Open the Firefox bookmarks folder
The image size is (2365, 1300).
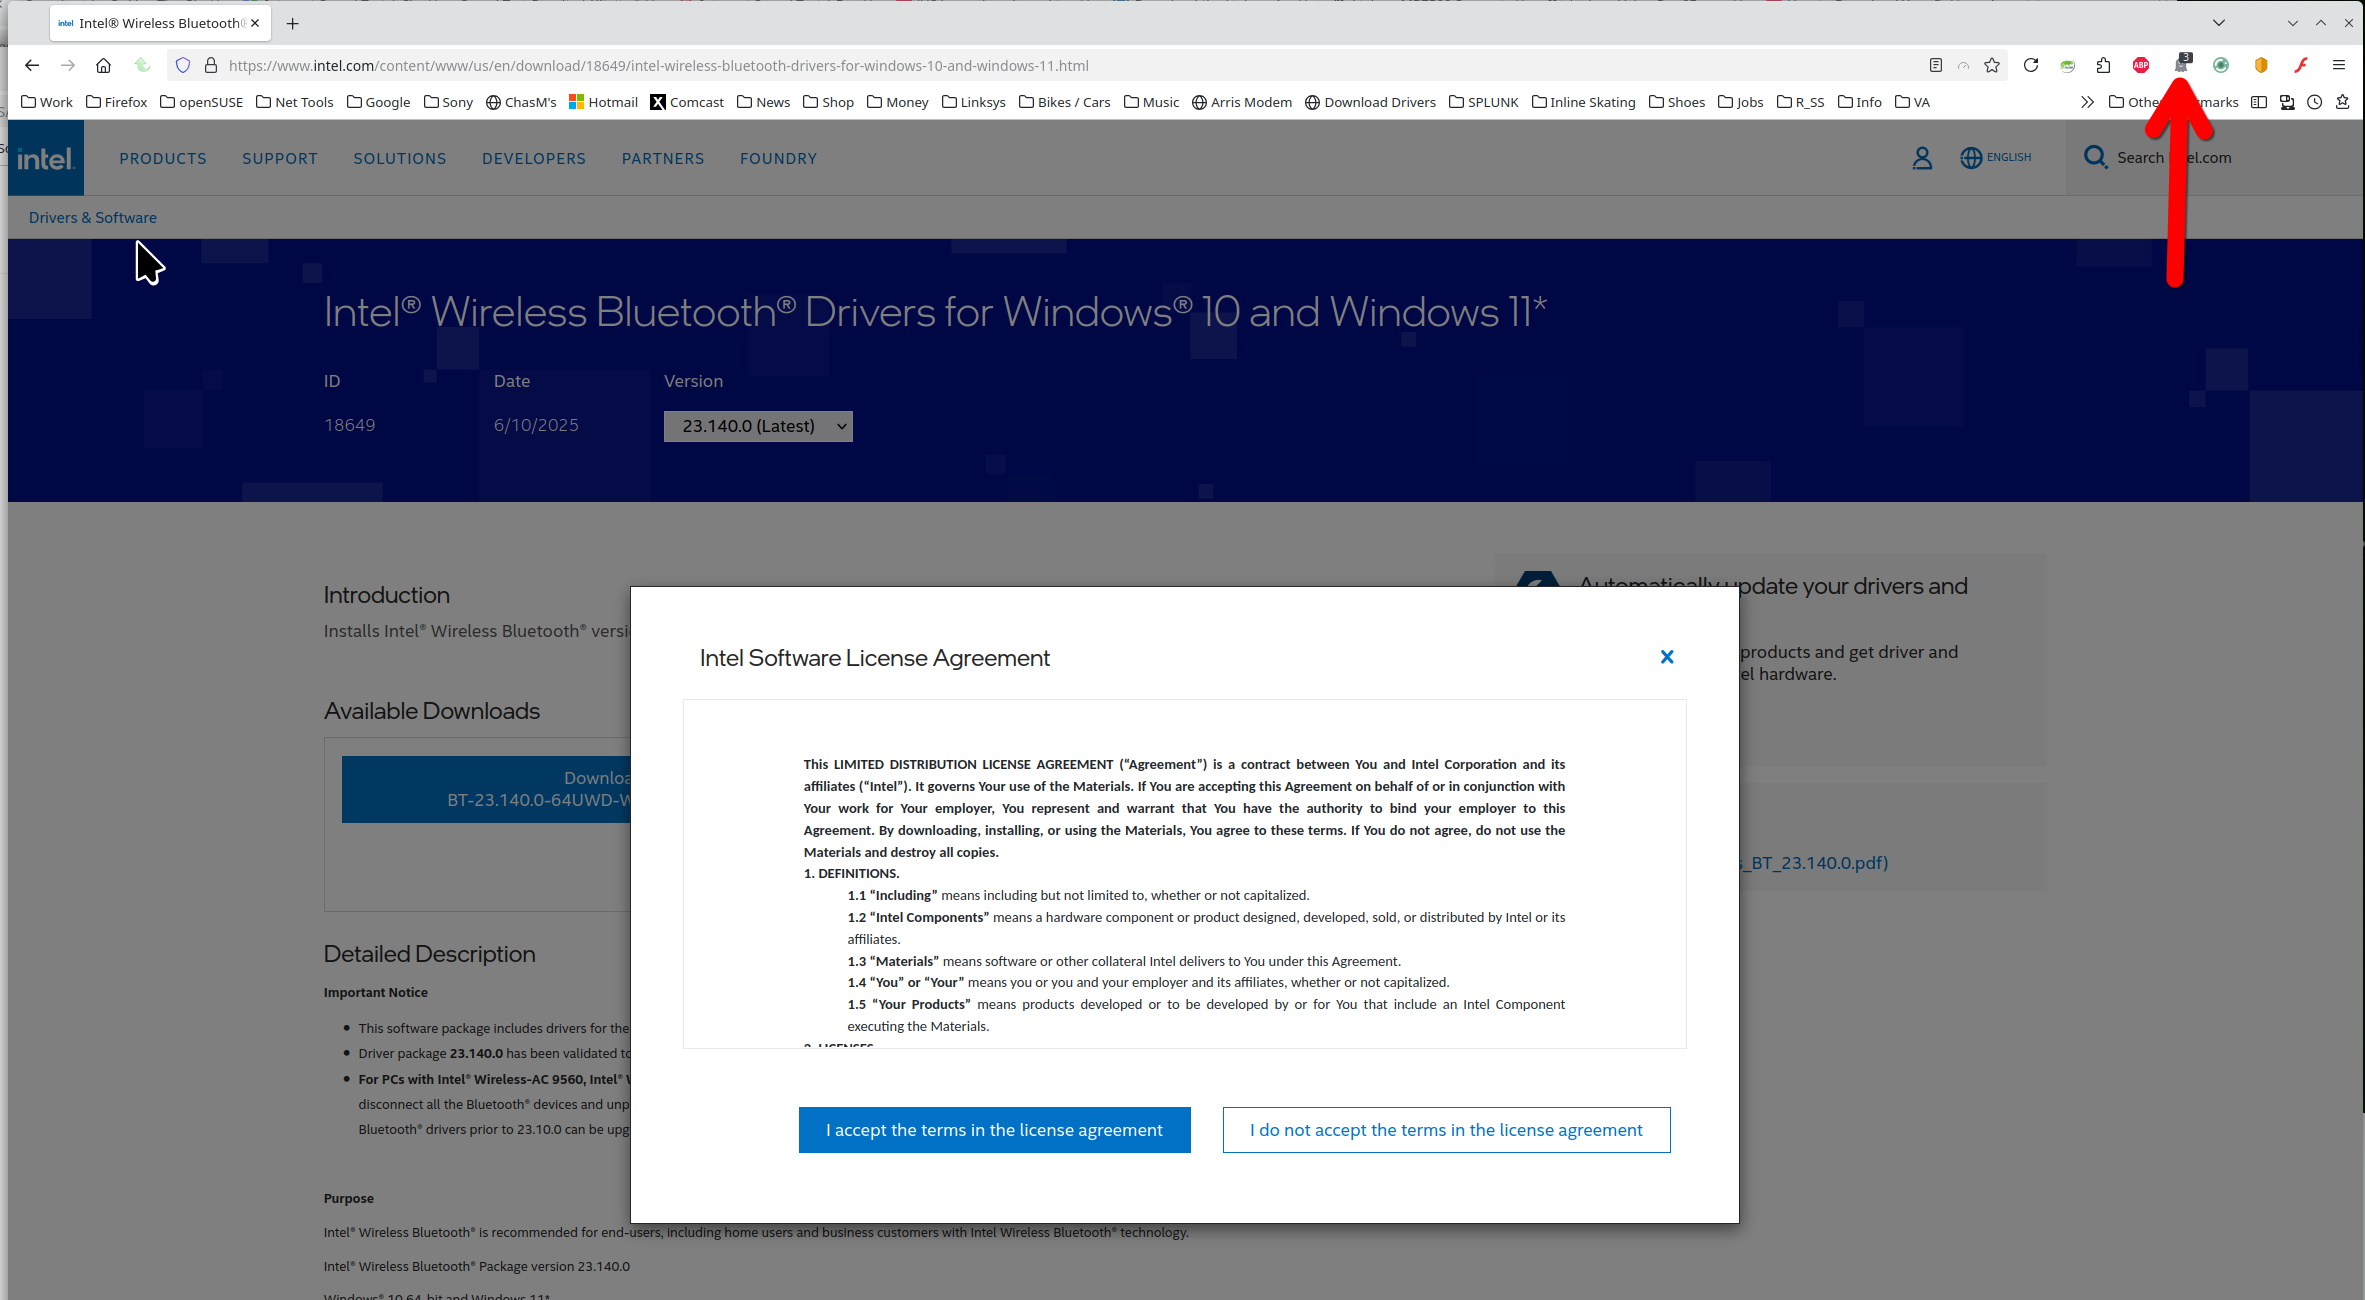116,102
